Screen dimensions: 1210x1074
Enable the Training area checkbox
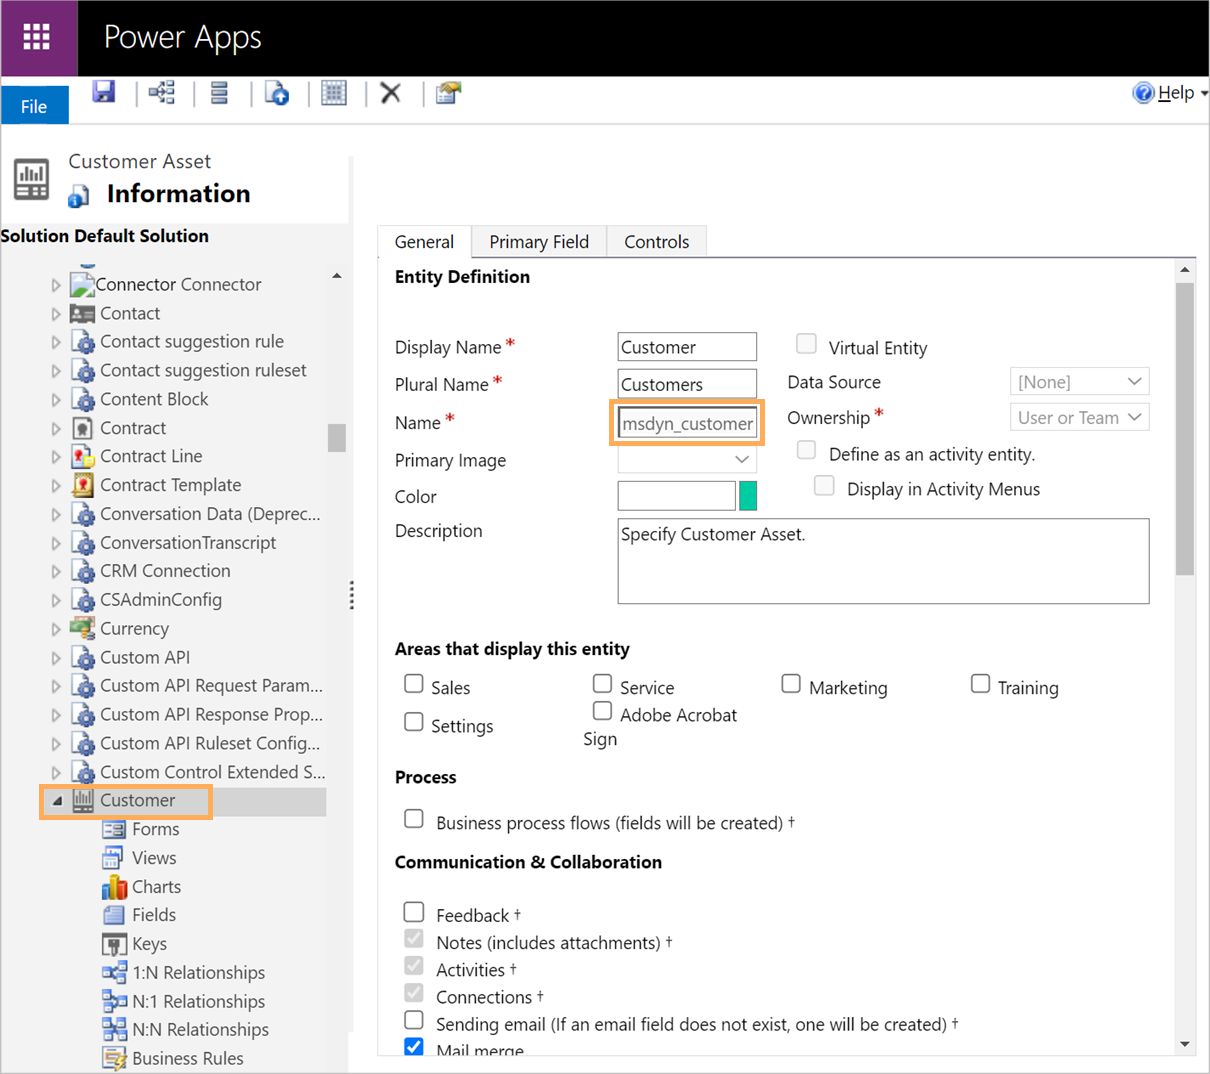(981, 683)
